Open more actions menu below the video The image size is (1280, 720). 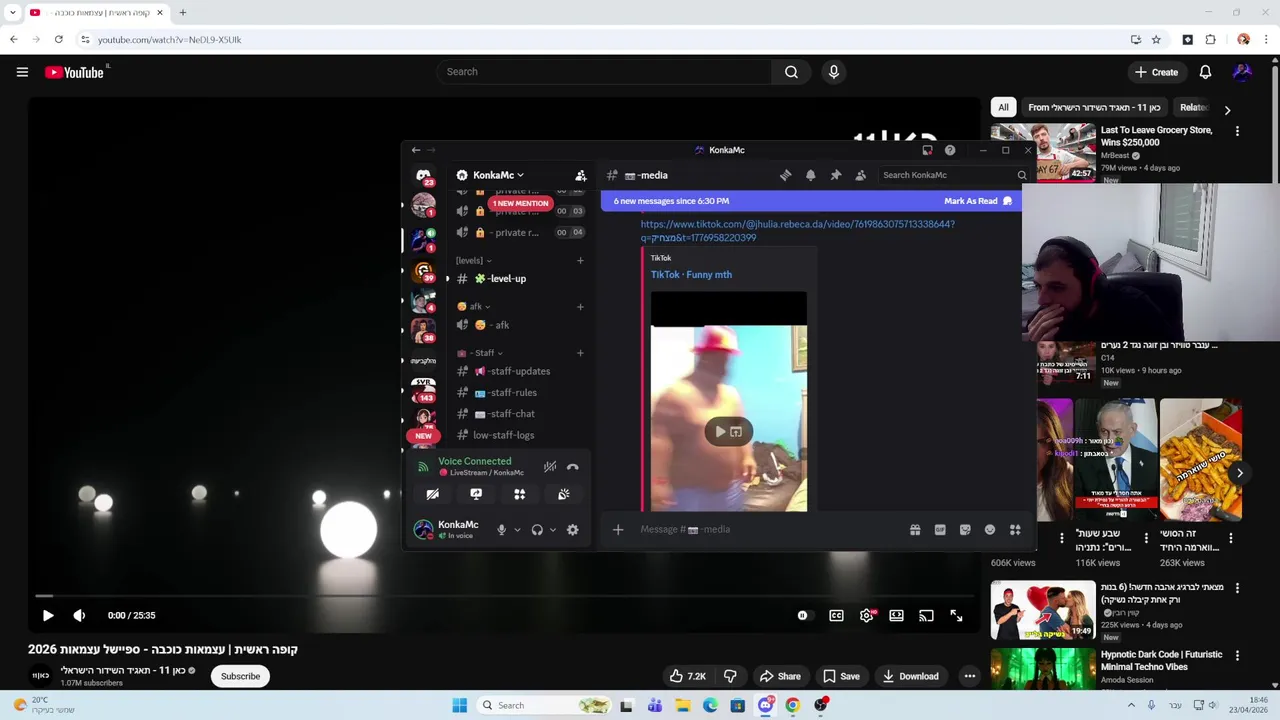pyautogui.click(x=969, y=676)
